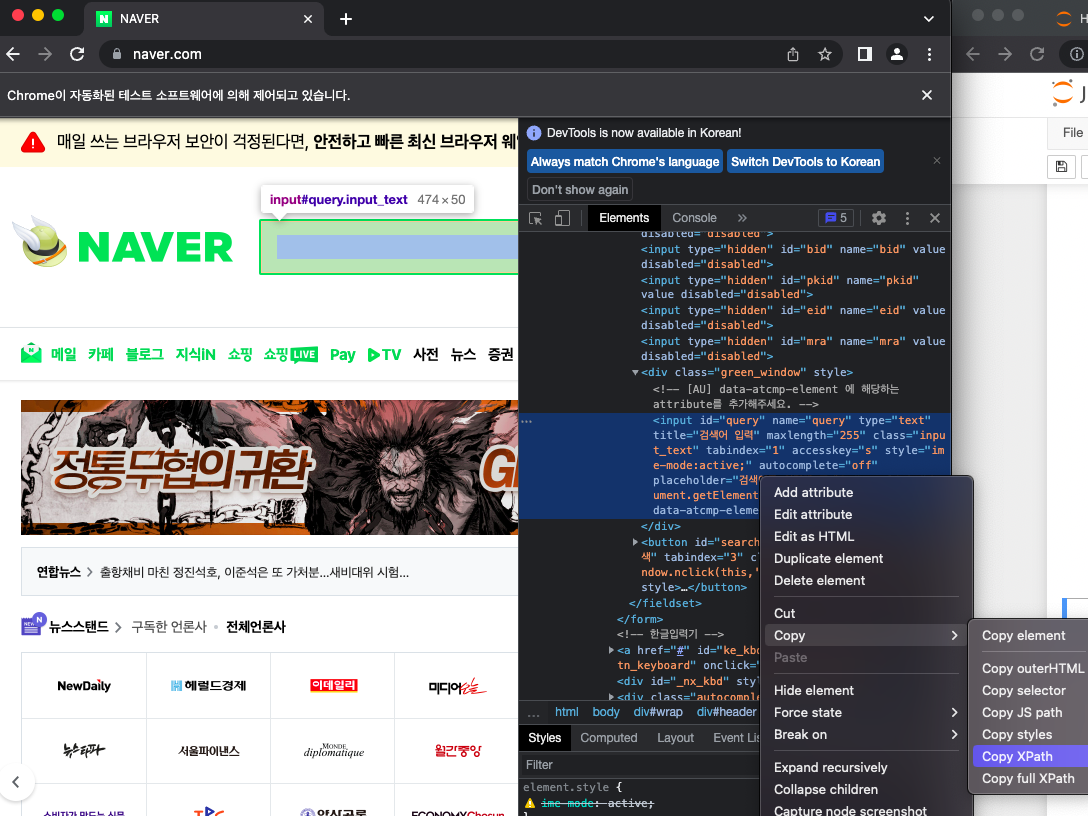1088x816 pixels.
Task: Choose Duplicate element
Action: pos(866,559)
